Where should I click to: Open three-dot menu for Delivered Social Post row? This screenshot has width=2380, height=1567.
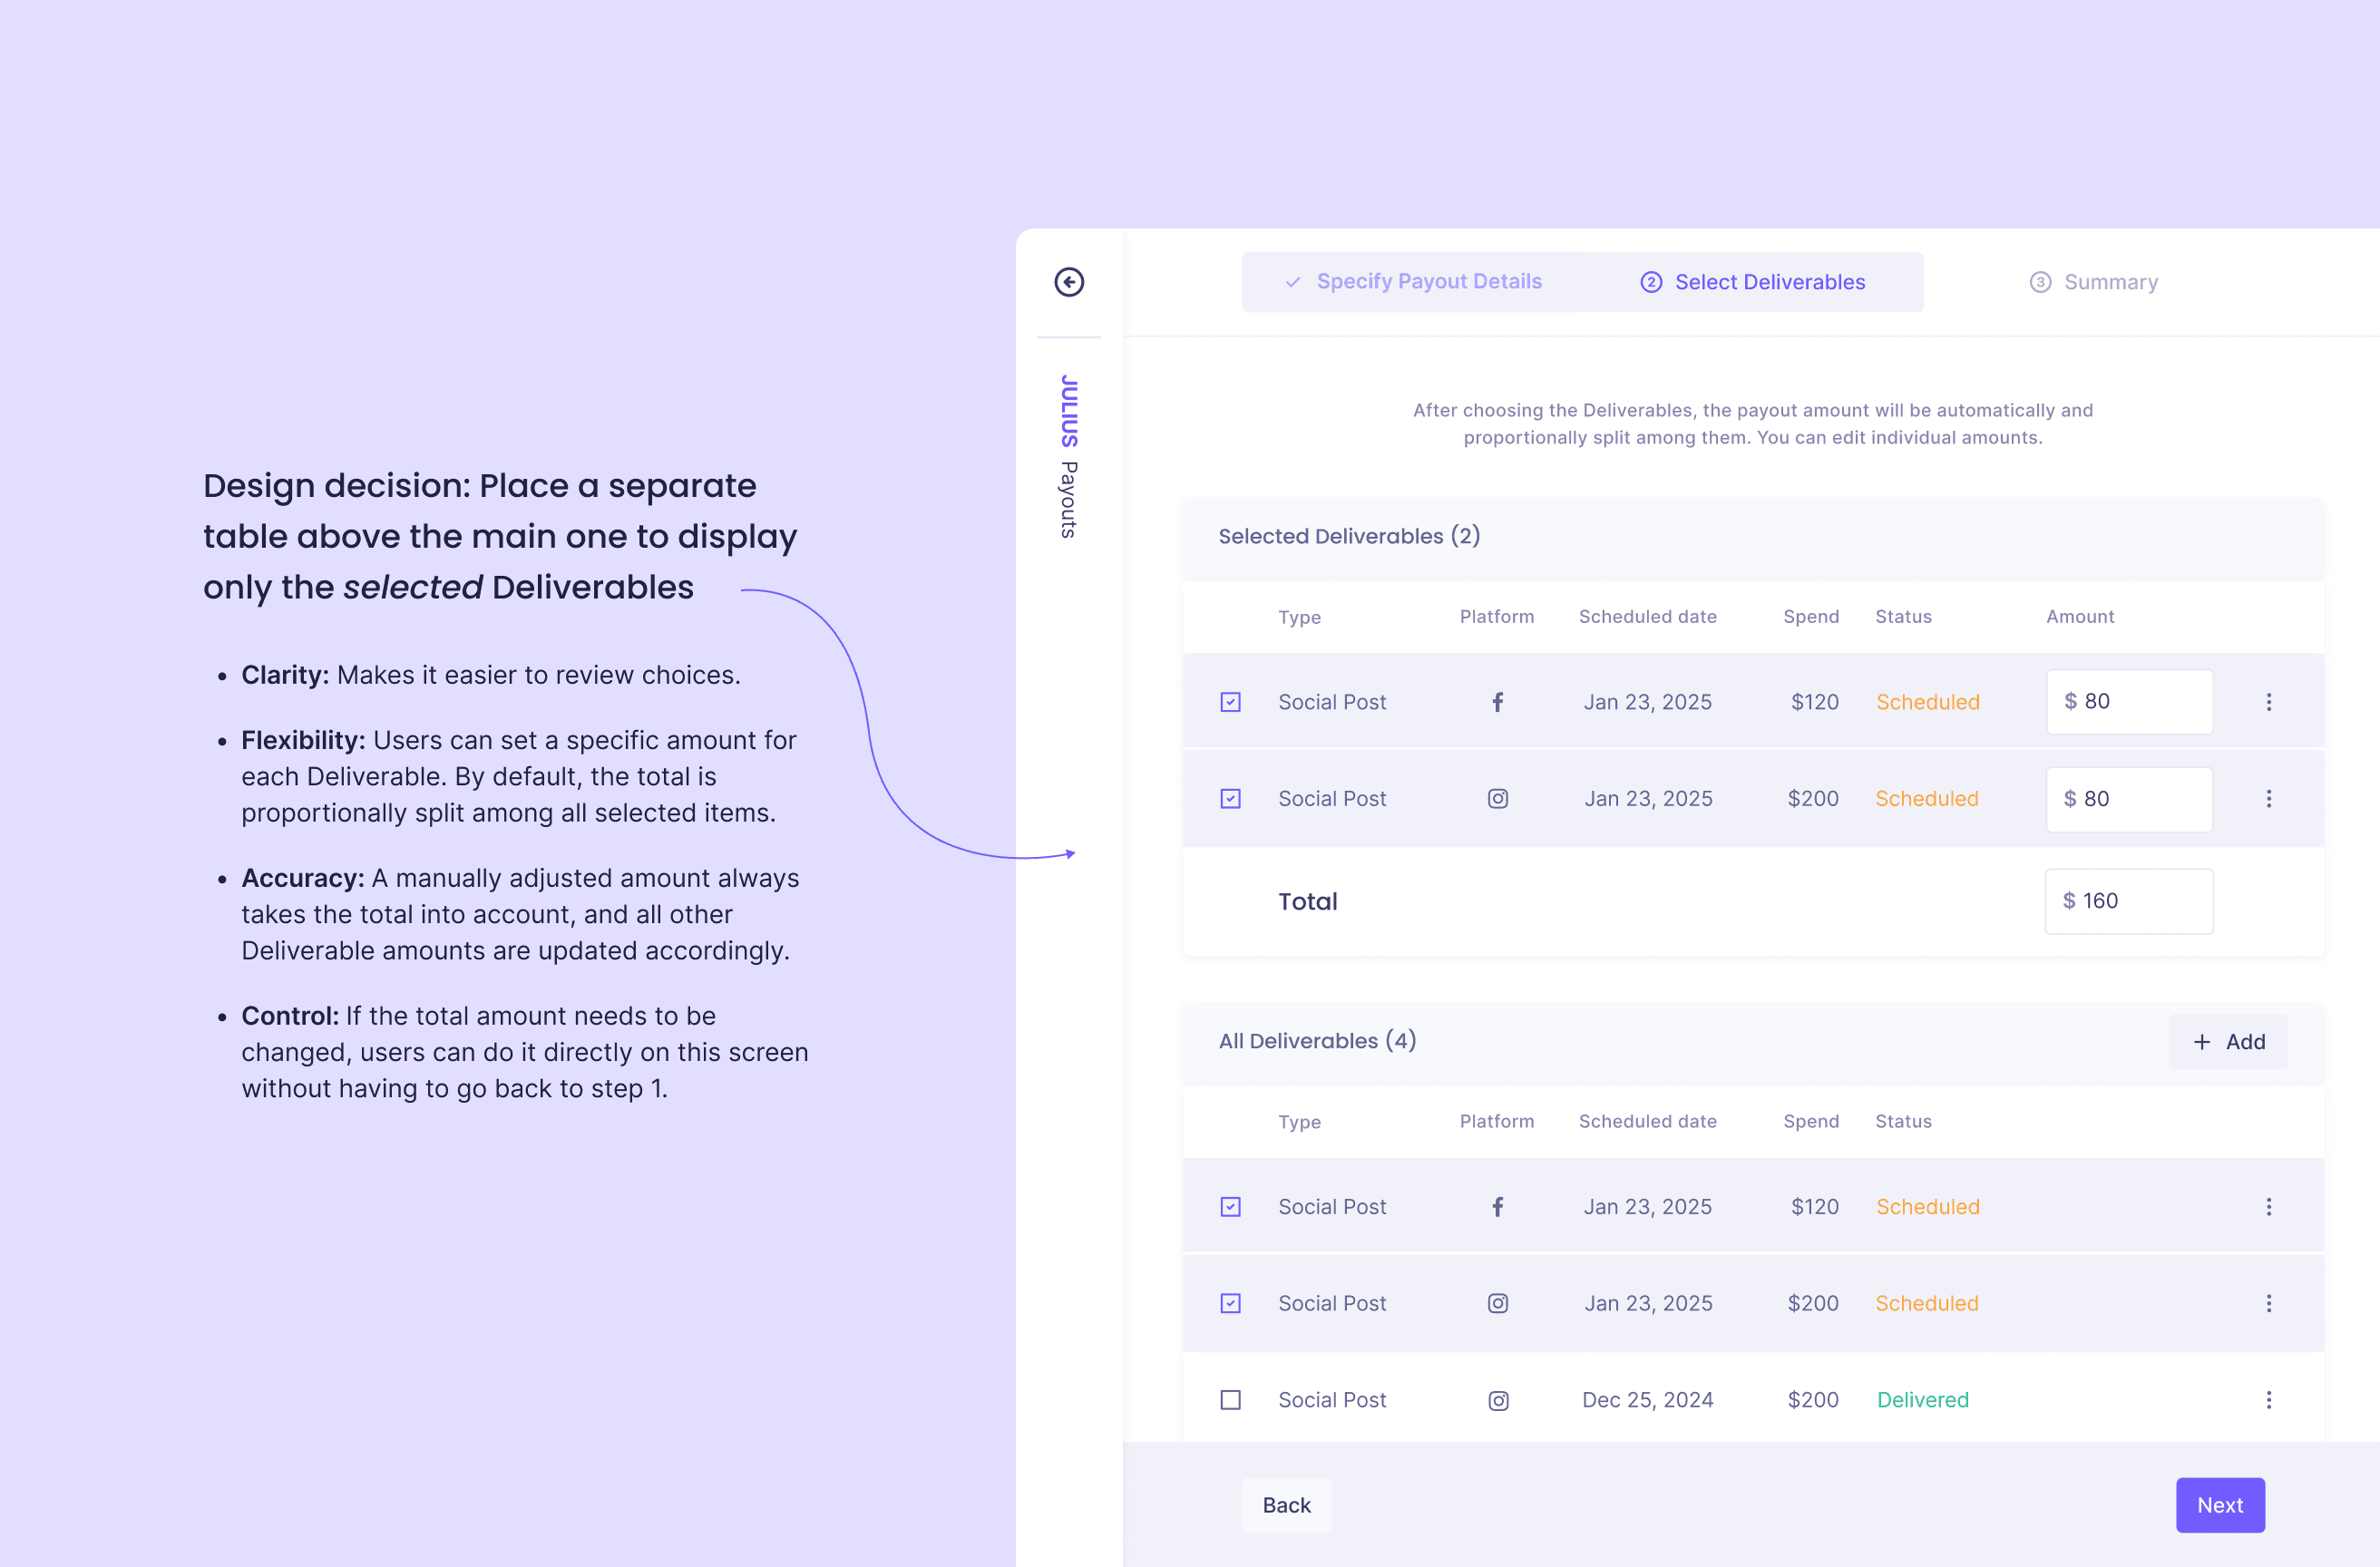(2268, 1400)
